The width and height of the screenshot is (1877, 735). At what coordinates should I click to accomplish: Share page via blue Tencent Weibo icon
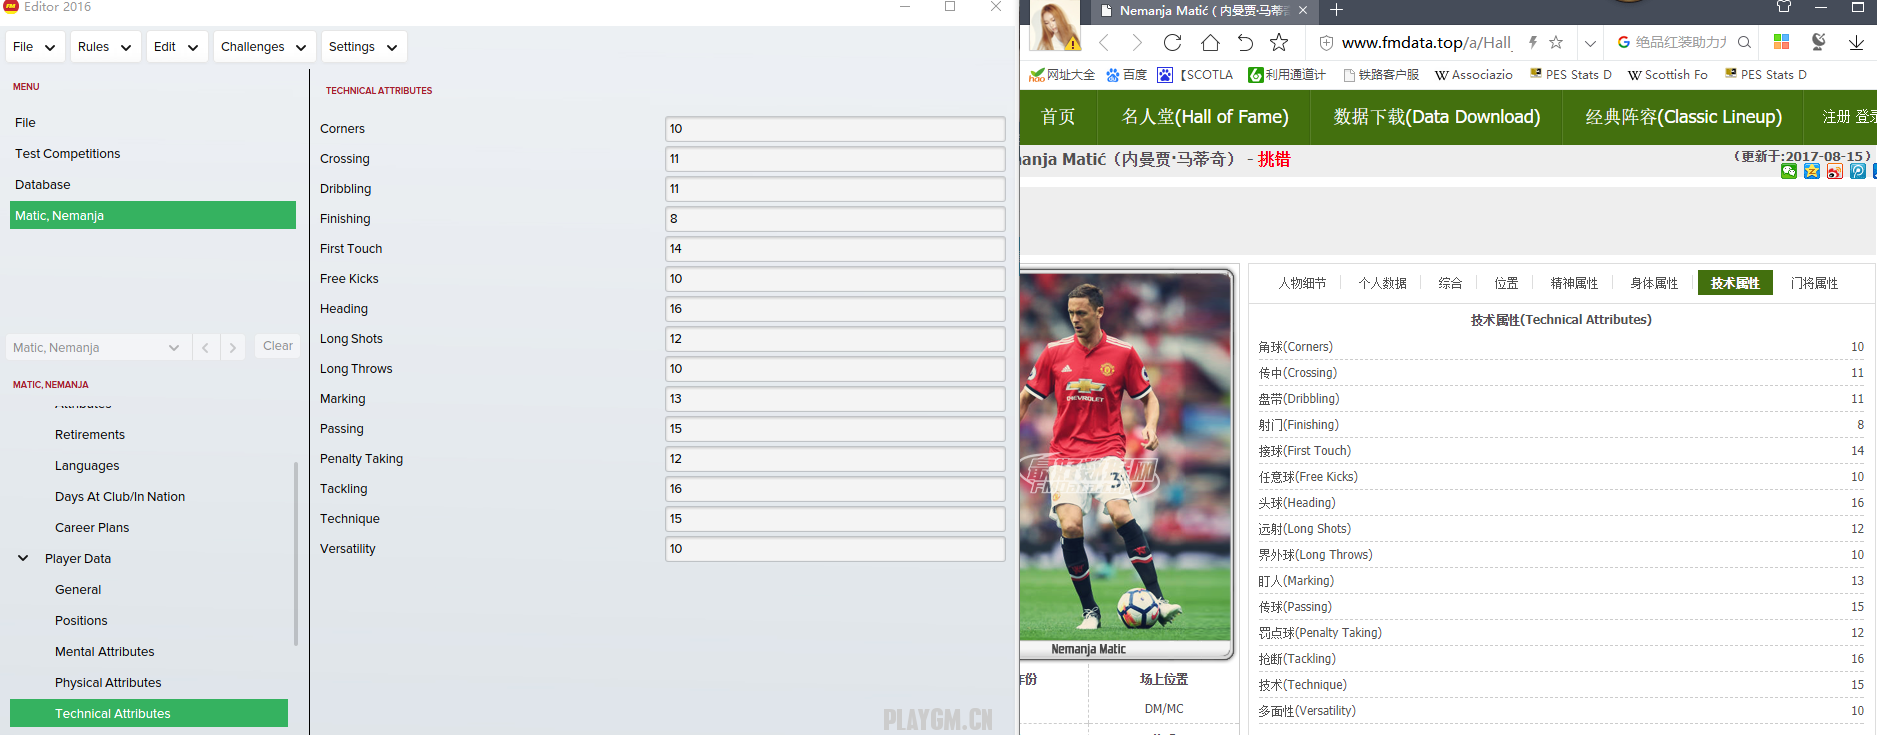point(1858,171)
